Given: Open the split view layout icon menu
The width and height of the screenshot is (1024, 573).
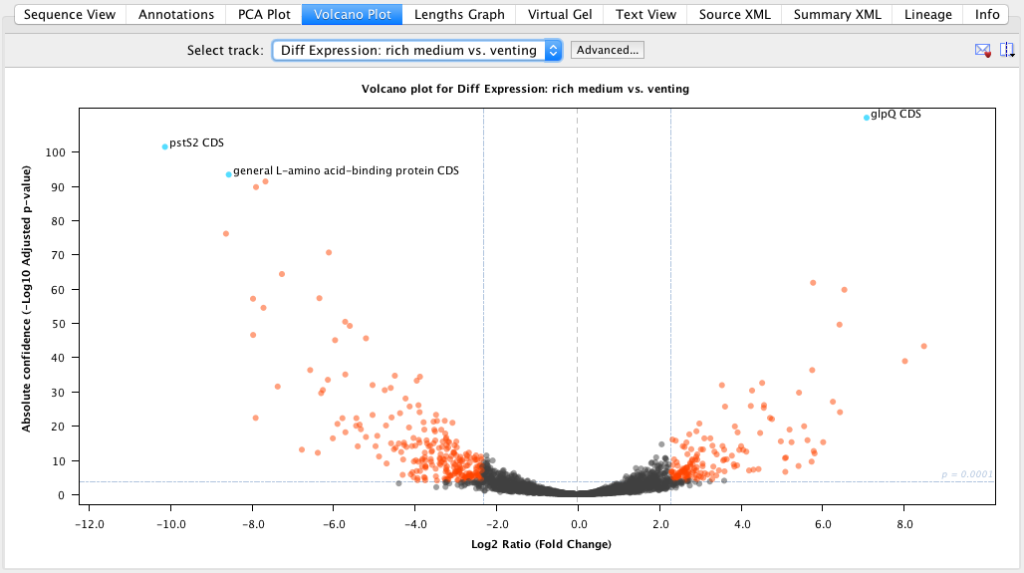Looking at the screenshot, I should tap(1007, 50).
